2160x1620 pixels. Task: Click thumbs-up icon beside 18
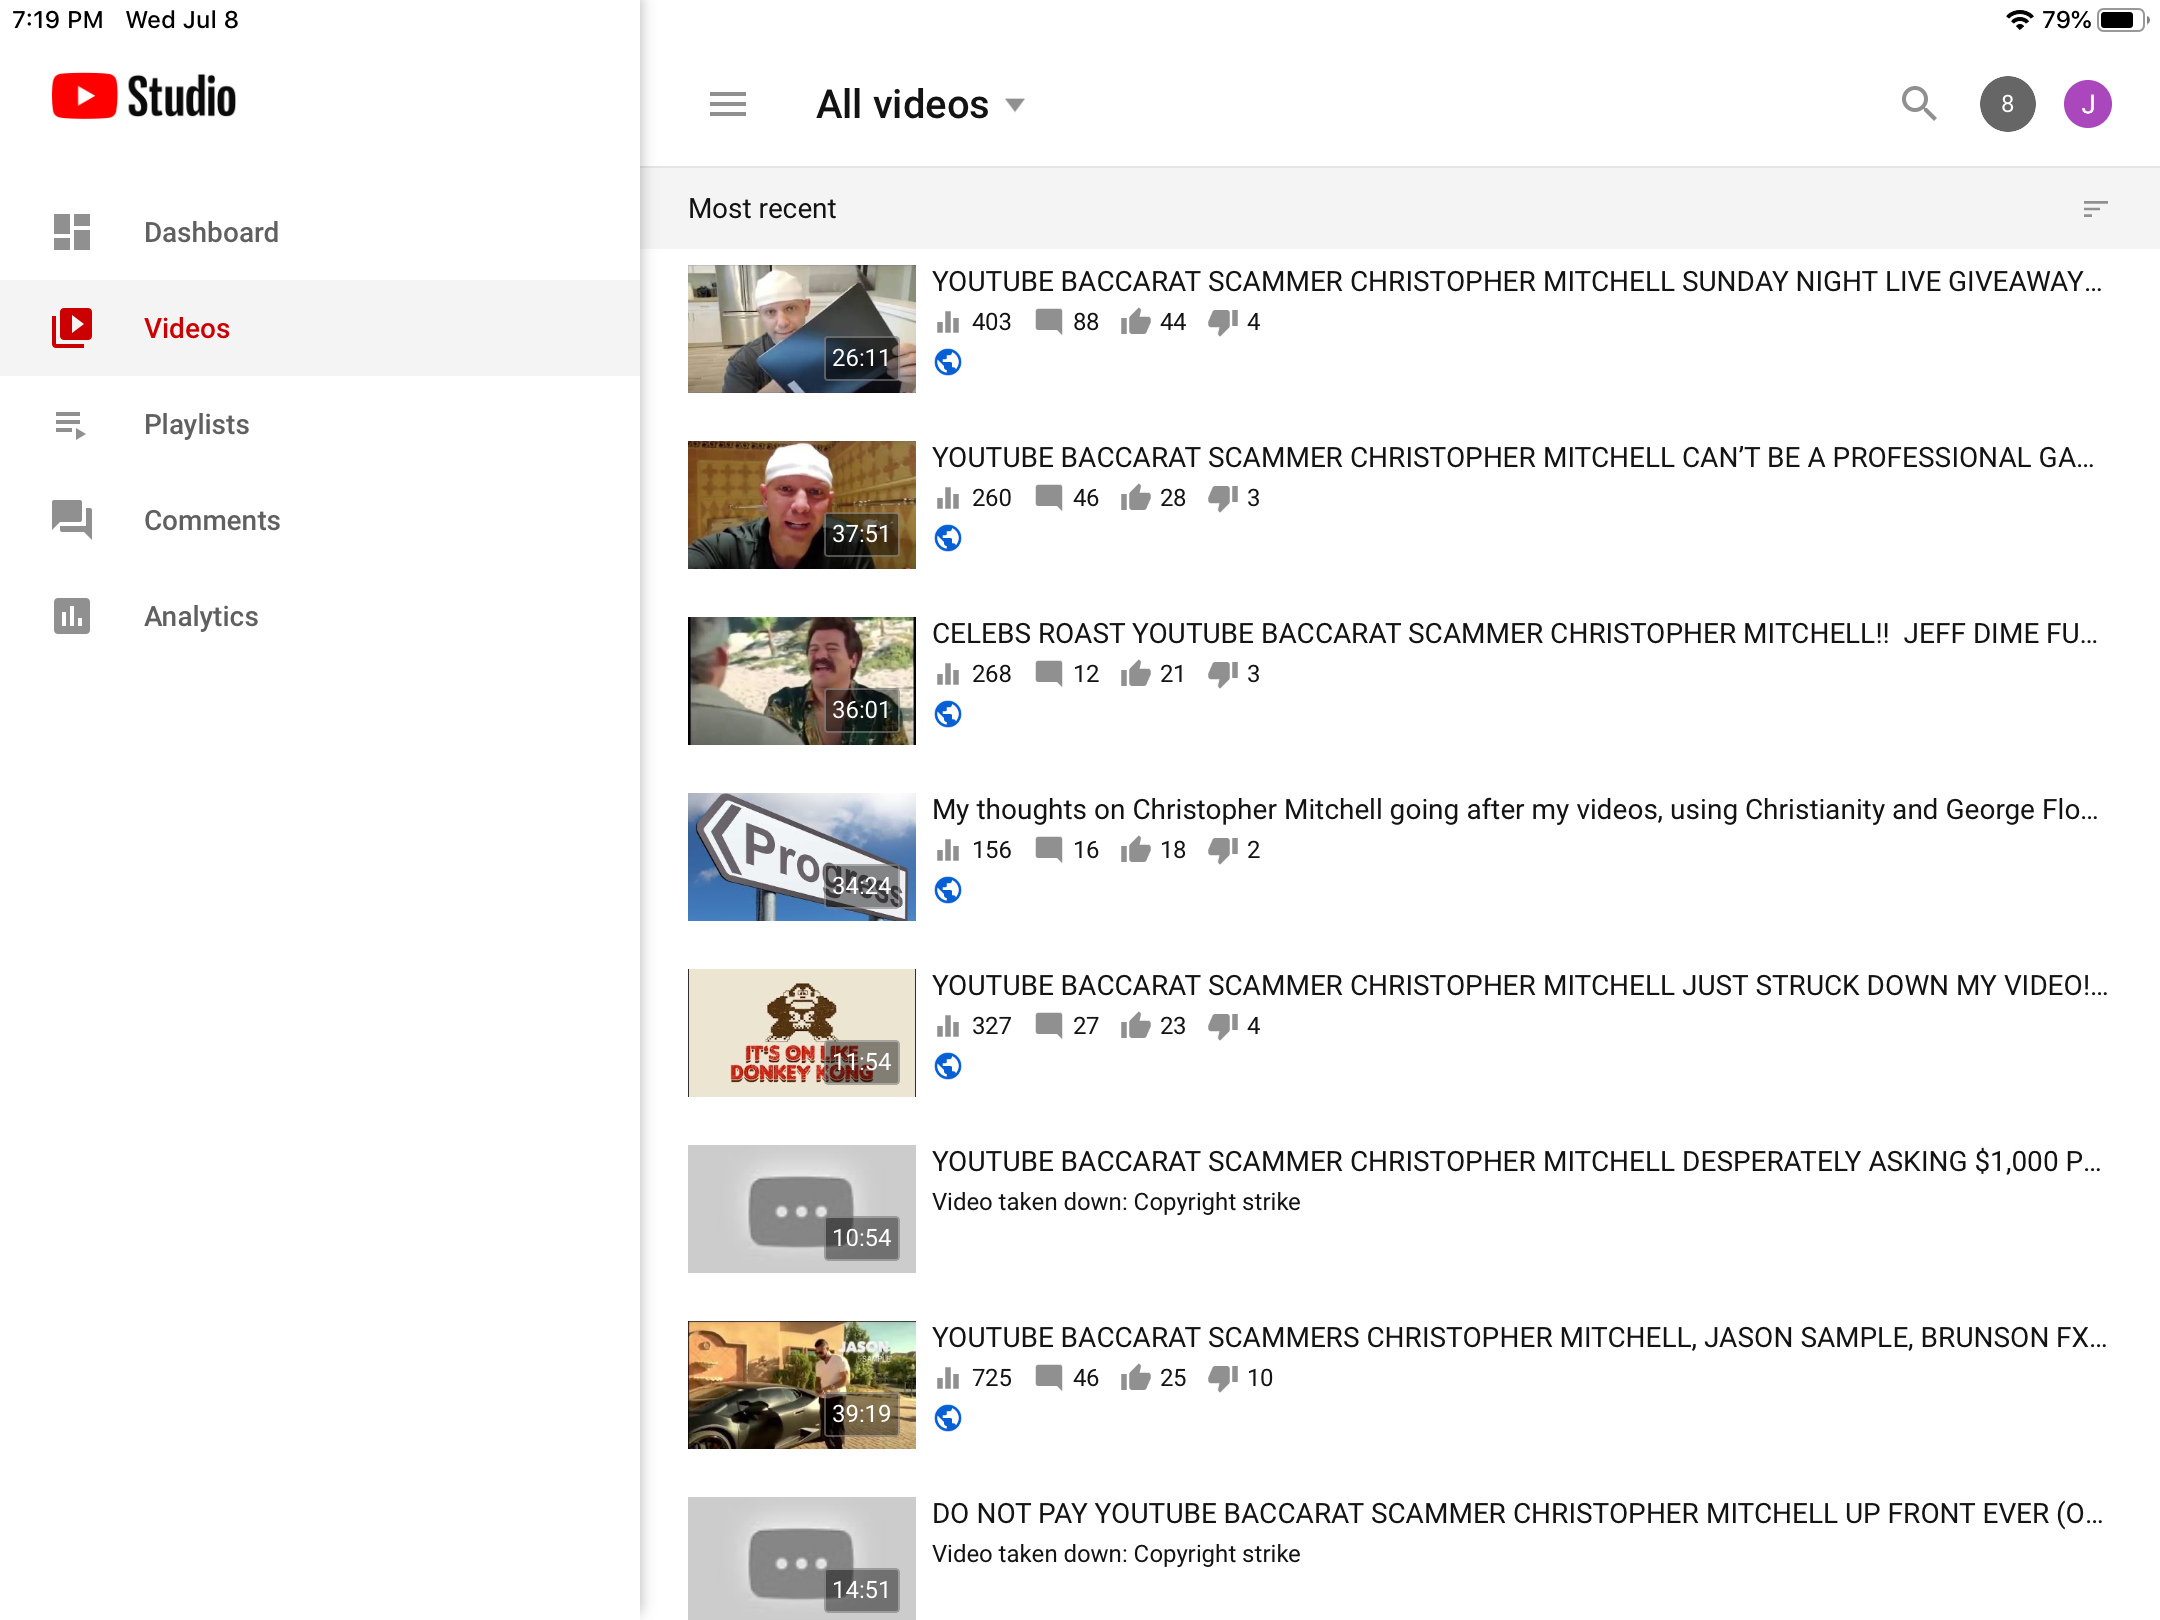1135,849
